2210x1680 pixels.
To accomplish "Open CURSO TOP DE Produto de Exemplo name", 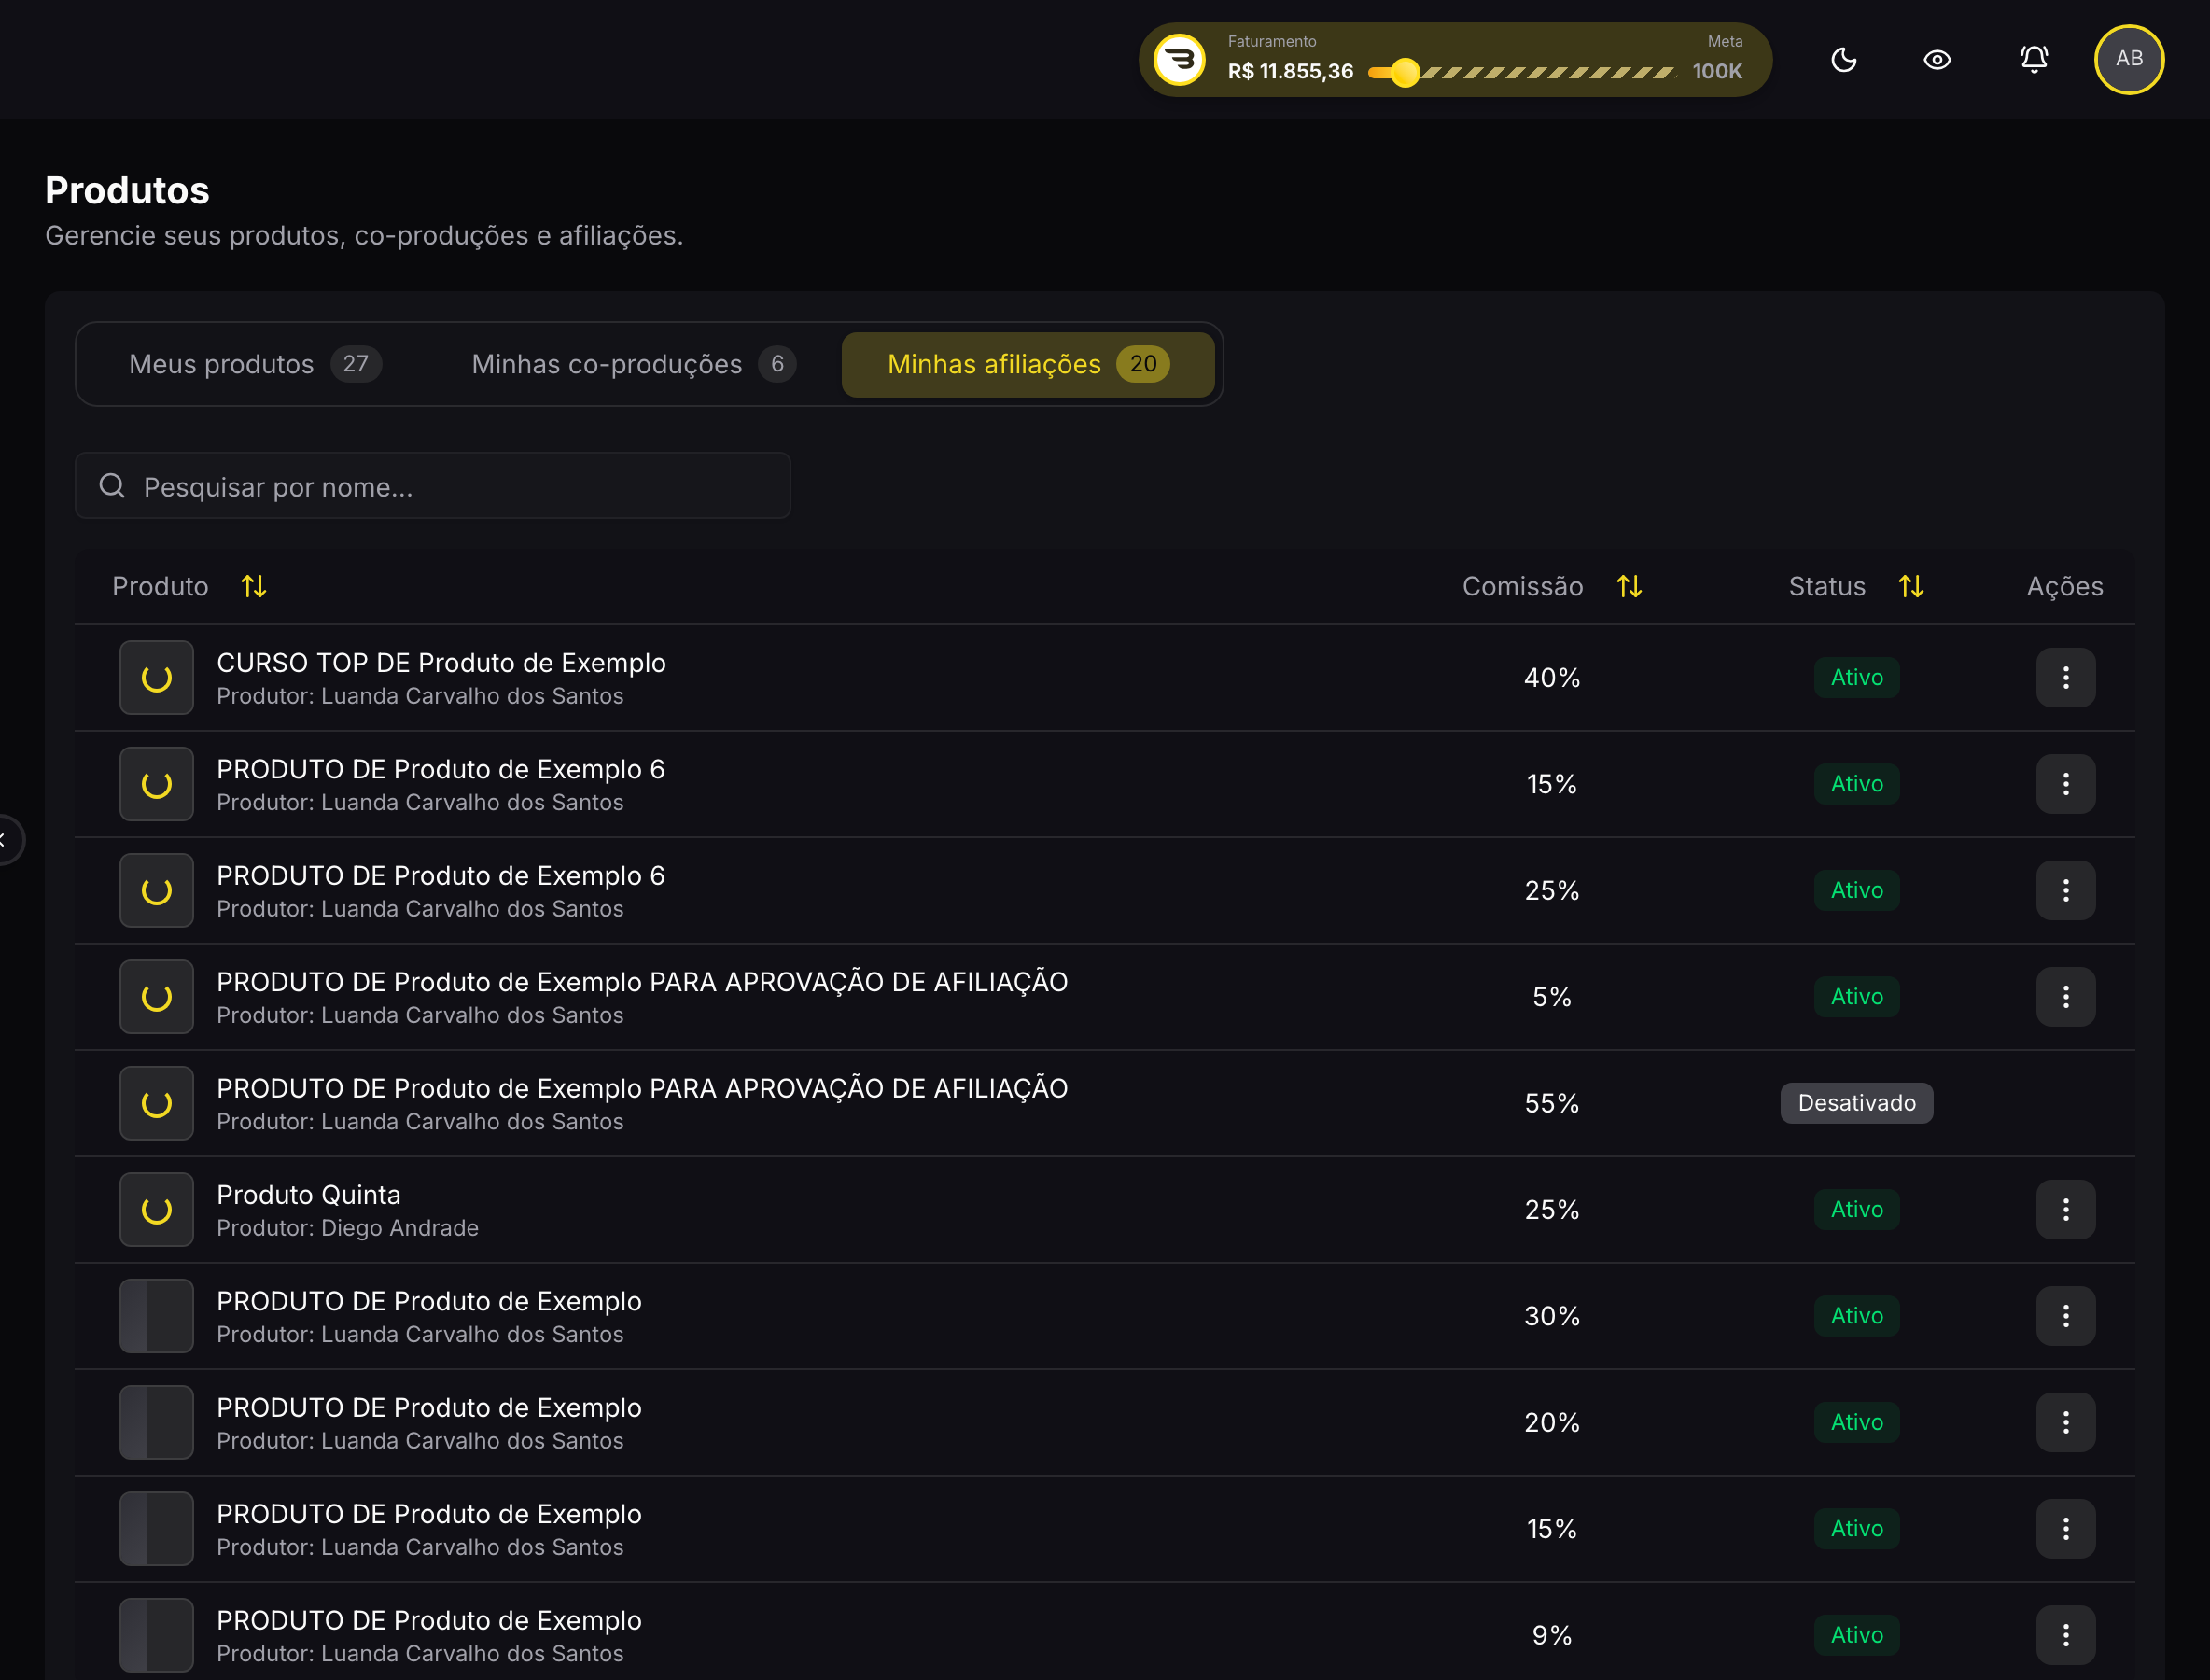I will (x=441, y=663).
